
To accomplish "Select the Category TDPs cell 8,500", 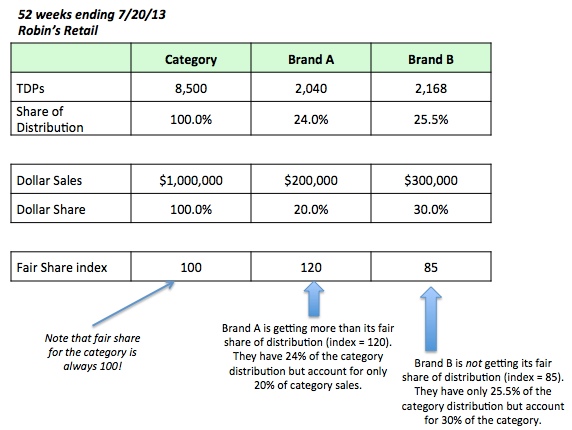I will point(191,87).
